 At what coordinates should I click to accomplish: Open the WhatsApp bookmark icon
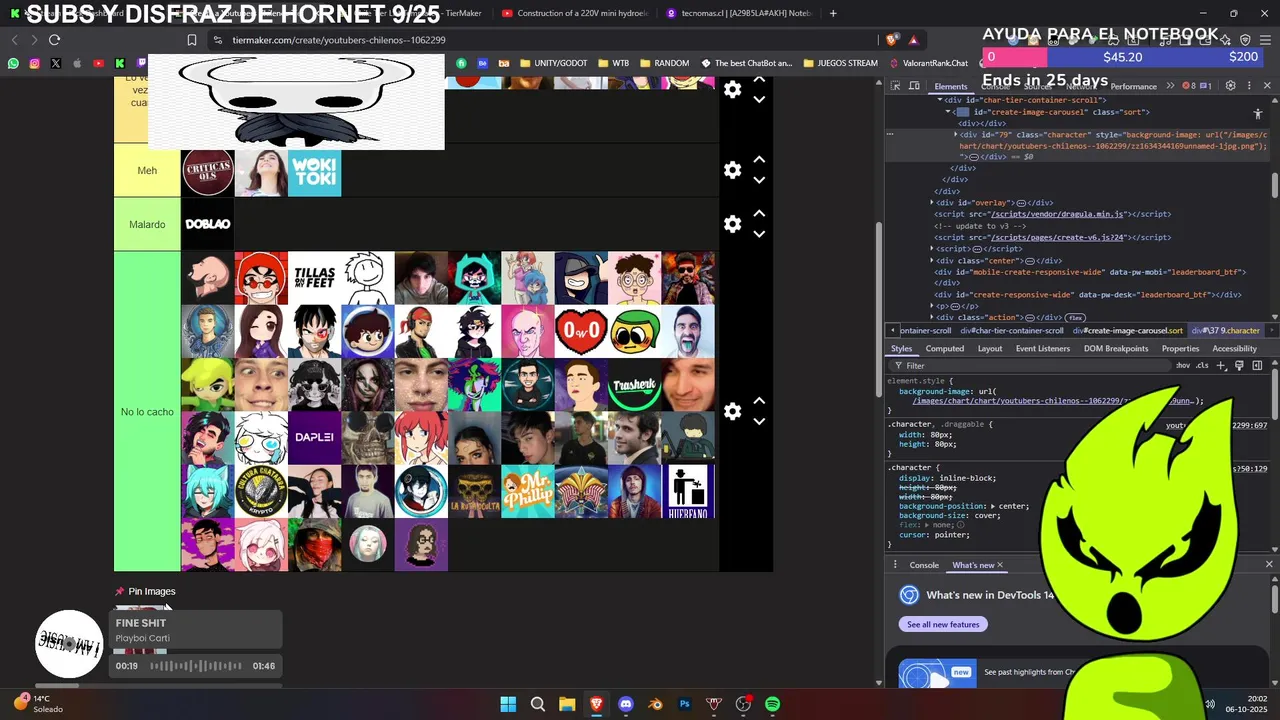tap(13, 63)
